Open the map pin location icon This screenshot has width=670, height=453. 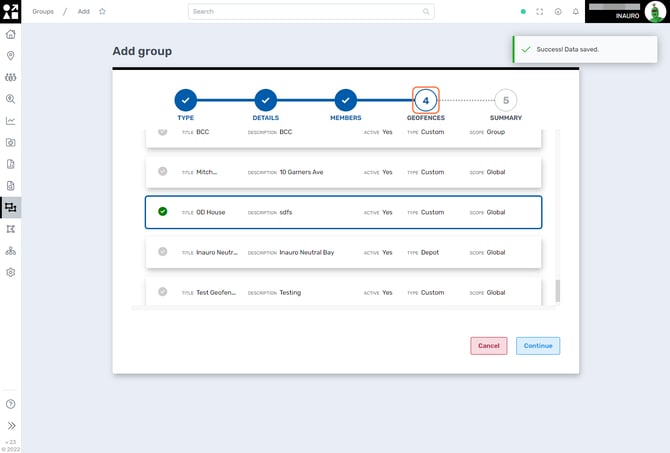(11, 56)
